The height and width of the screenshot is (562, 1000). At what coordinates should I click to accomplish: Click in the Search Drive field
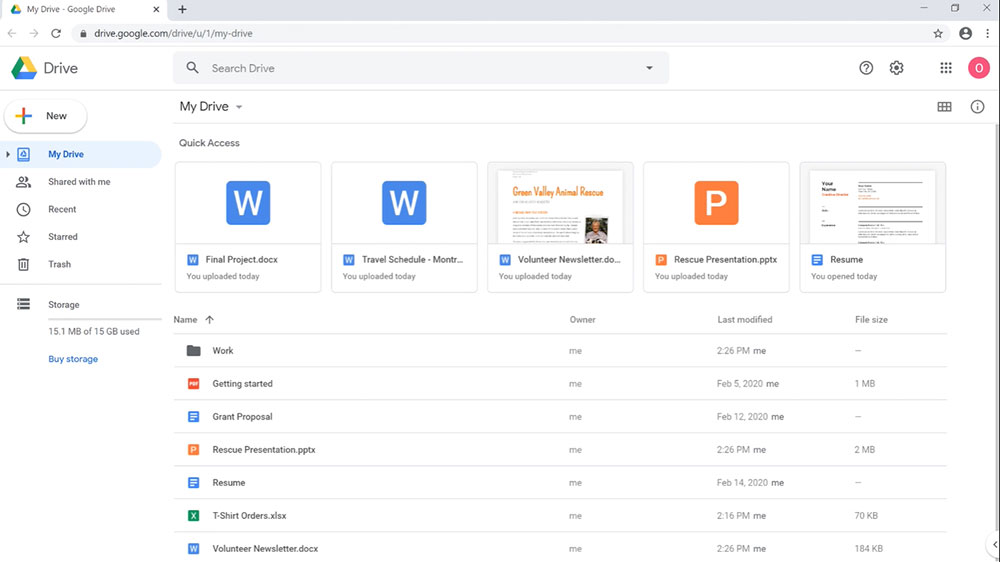(x=421, y=68)
